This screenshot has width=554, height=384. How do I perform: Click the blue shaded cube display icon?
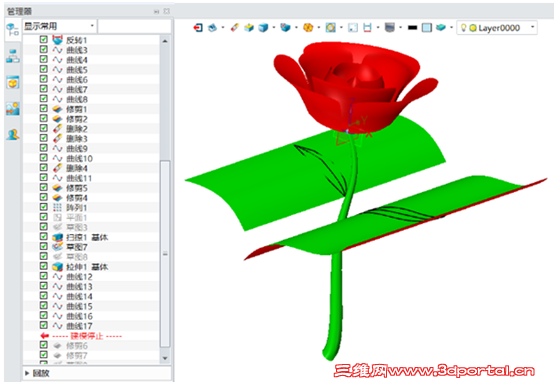263,28
